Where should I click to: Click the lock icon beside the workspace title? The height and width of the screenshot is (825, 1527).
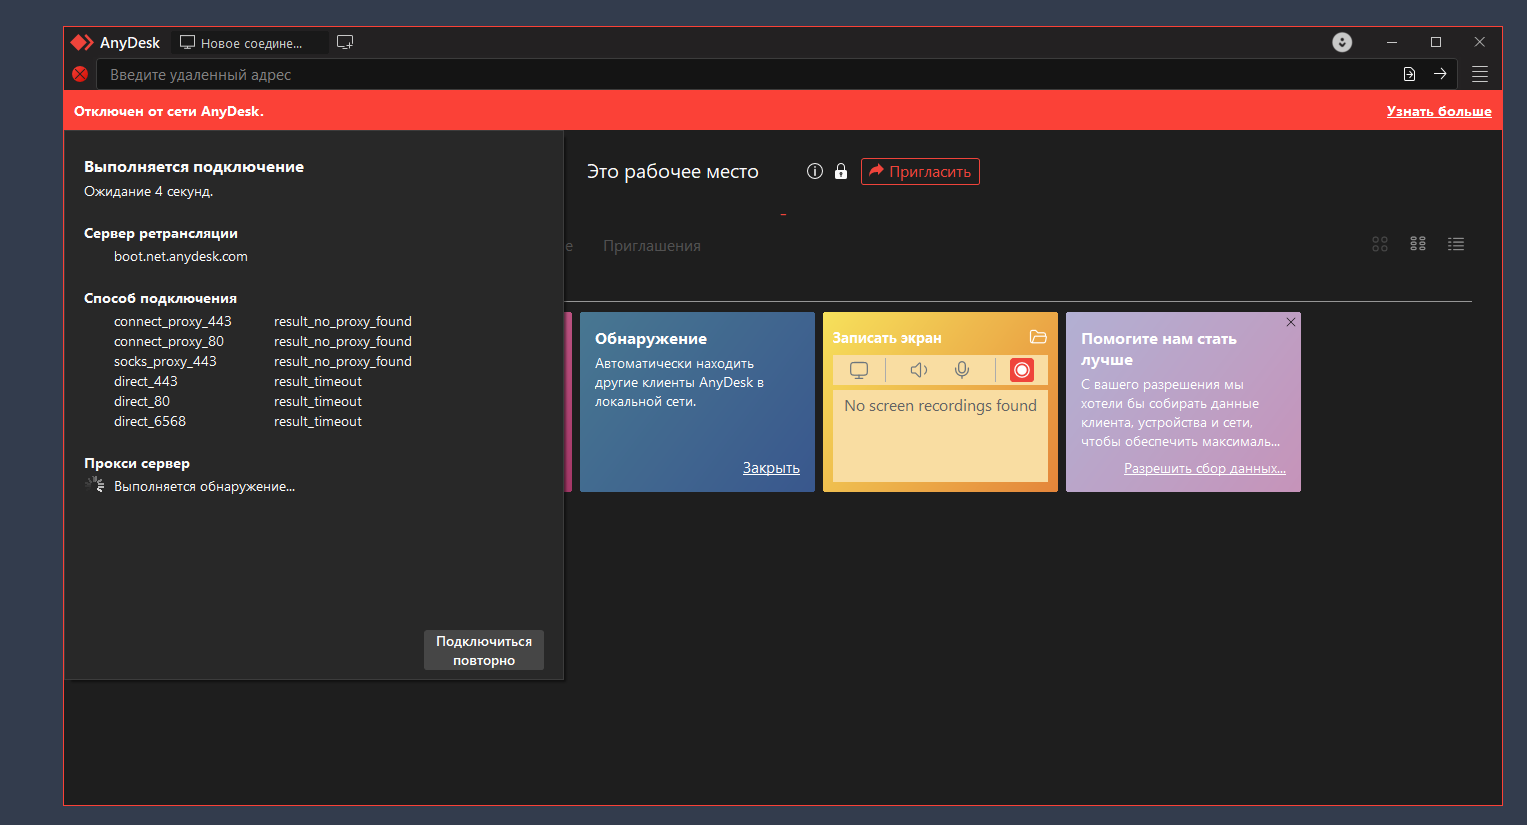click(x=841, y=171)
